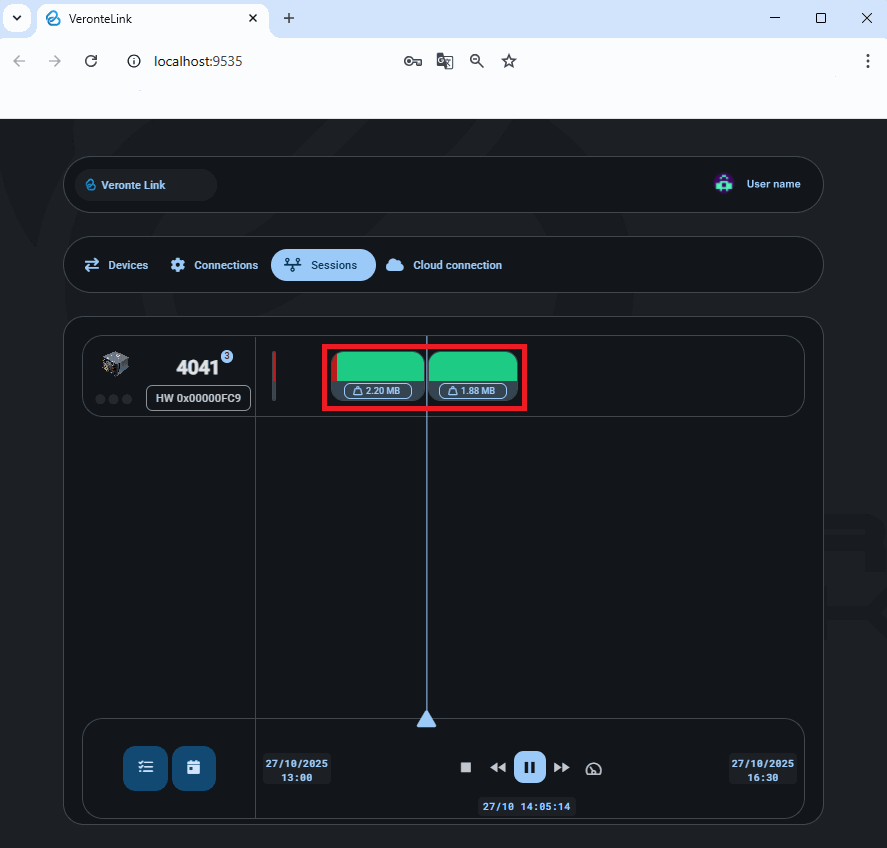The width and height of the screenshot is (887, 848).
Task: Open the calendar date picker button
Action: (194, 768)
